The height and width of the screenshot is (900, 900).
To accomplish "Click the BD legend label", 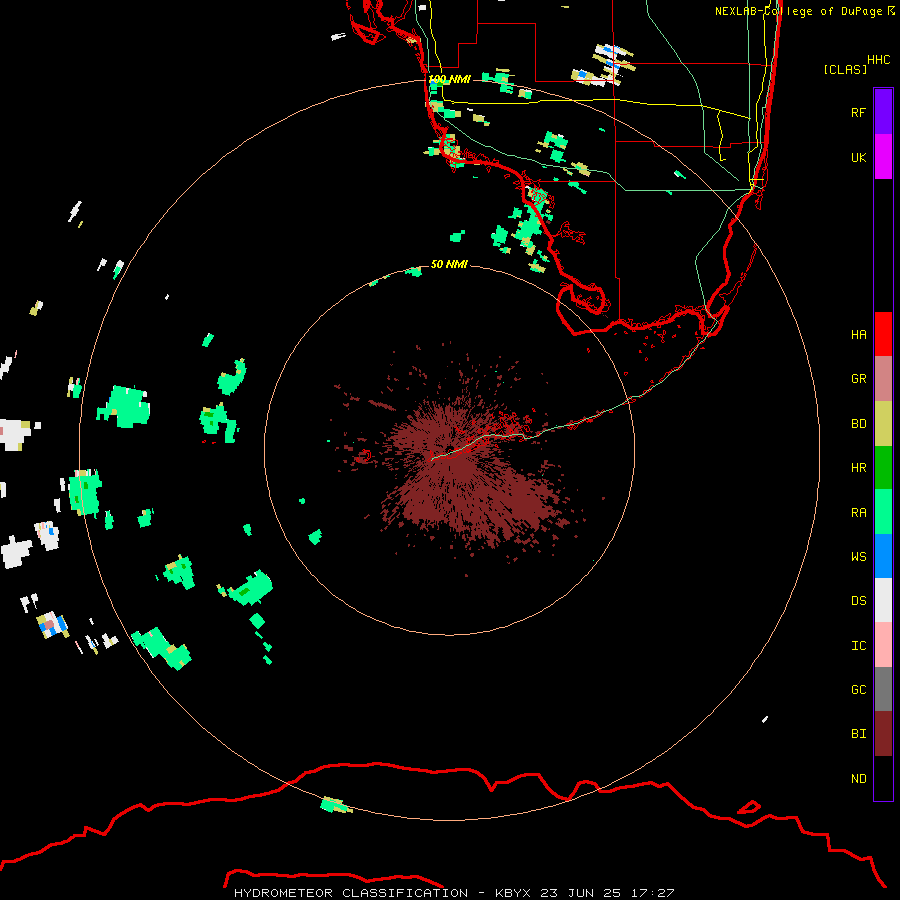I will [x=858, y=424].
